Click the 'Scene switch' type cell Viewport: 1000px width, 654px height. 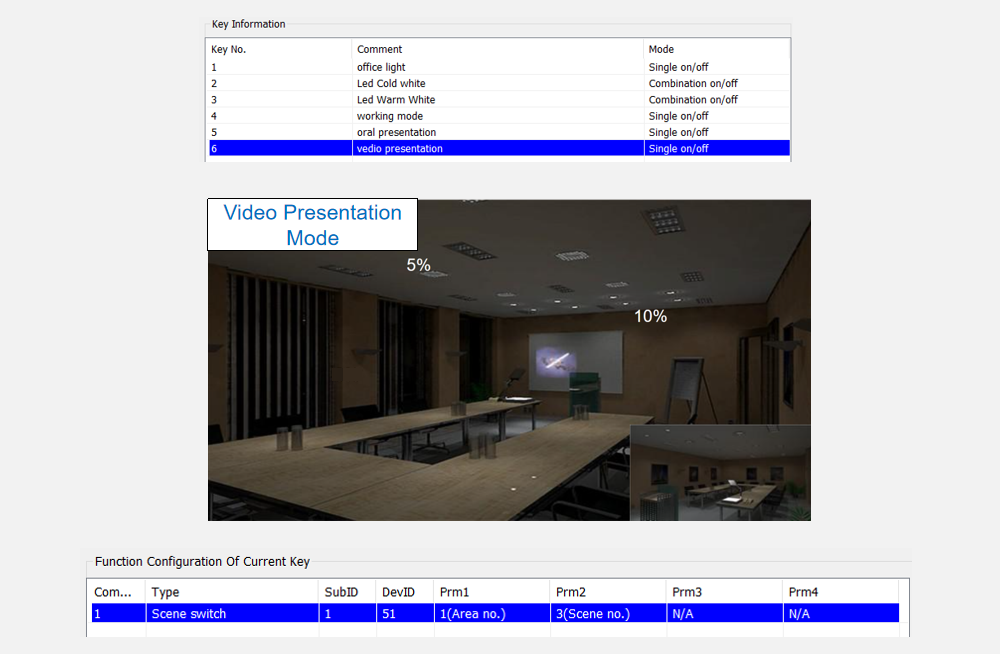(x=232, y=614)
